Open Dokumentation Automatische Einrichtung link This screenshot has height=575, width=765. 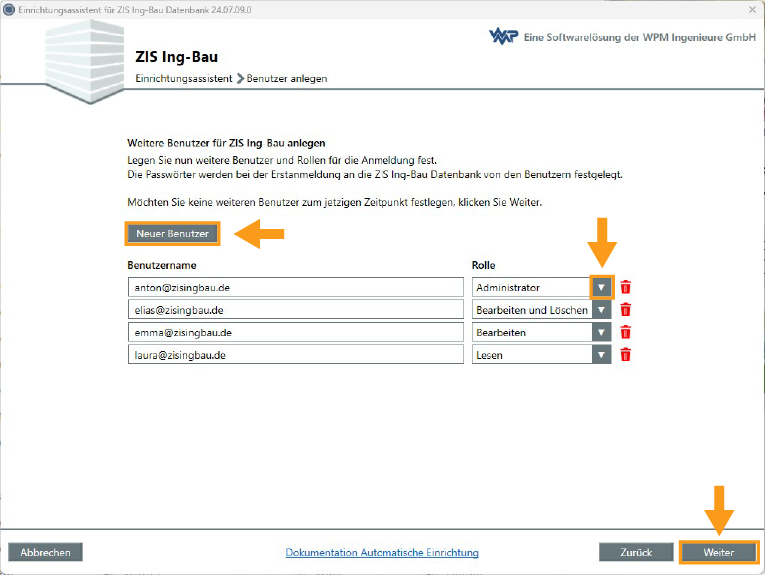382,552
